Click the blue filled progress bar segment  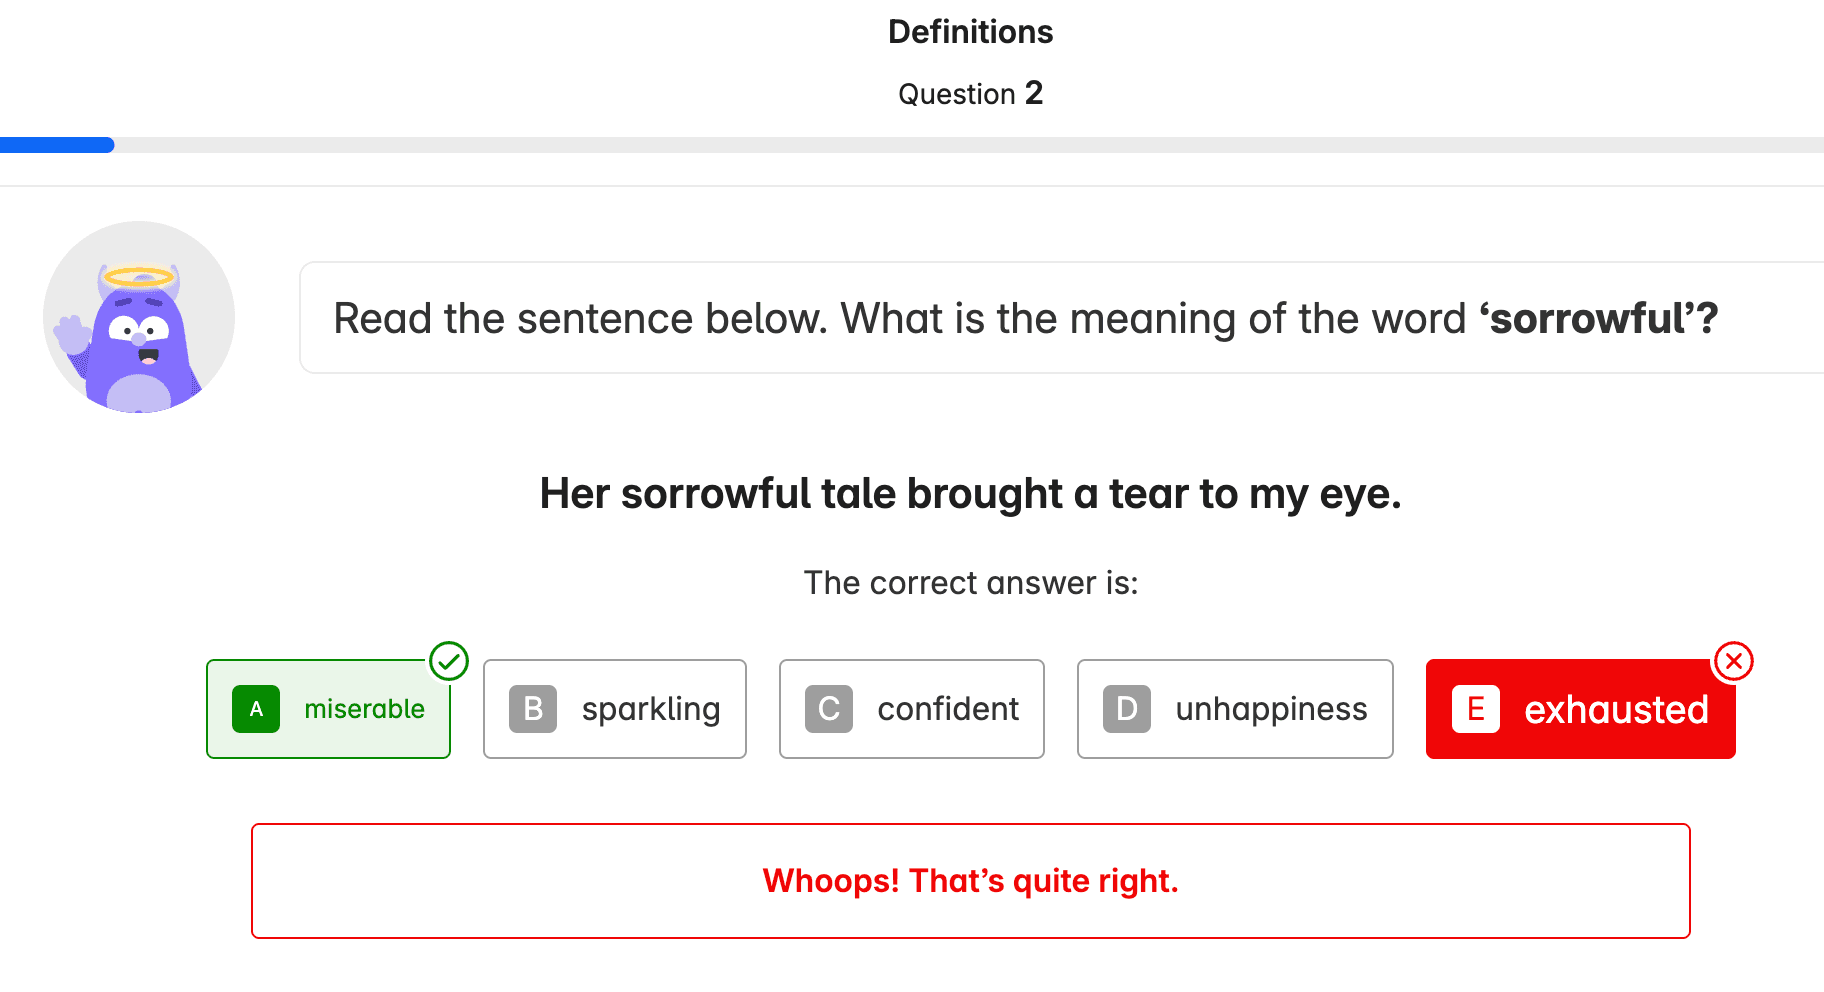57,145
